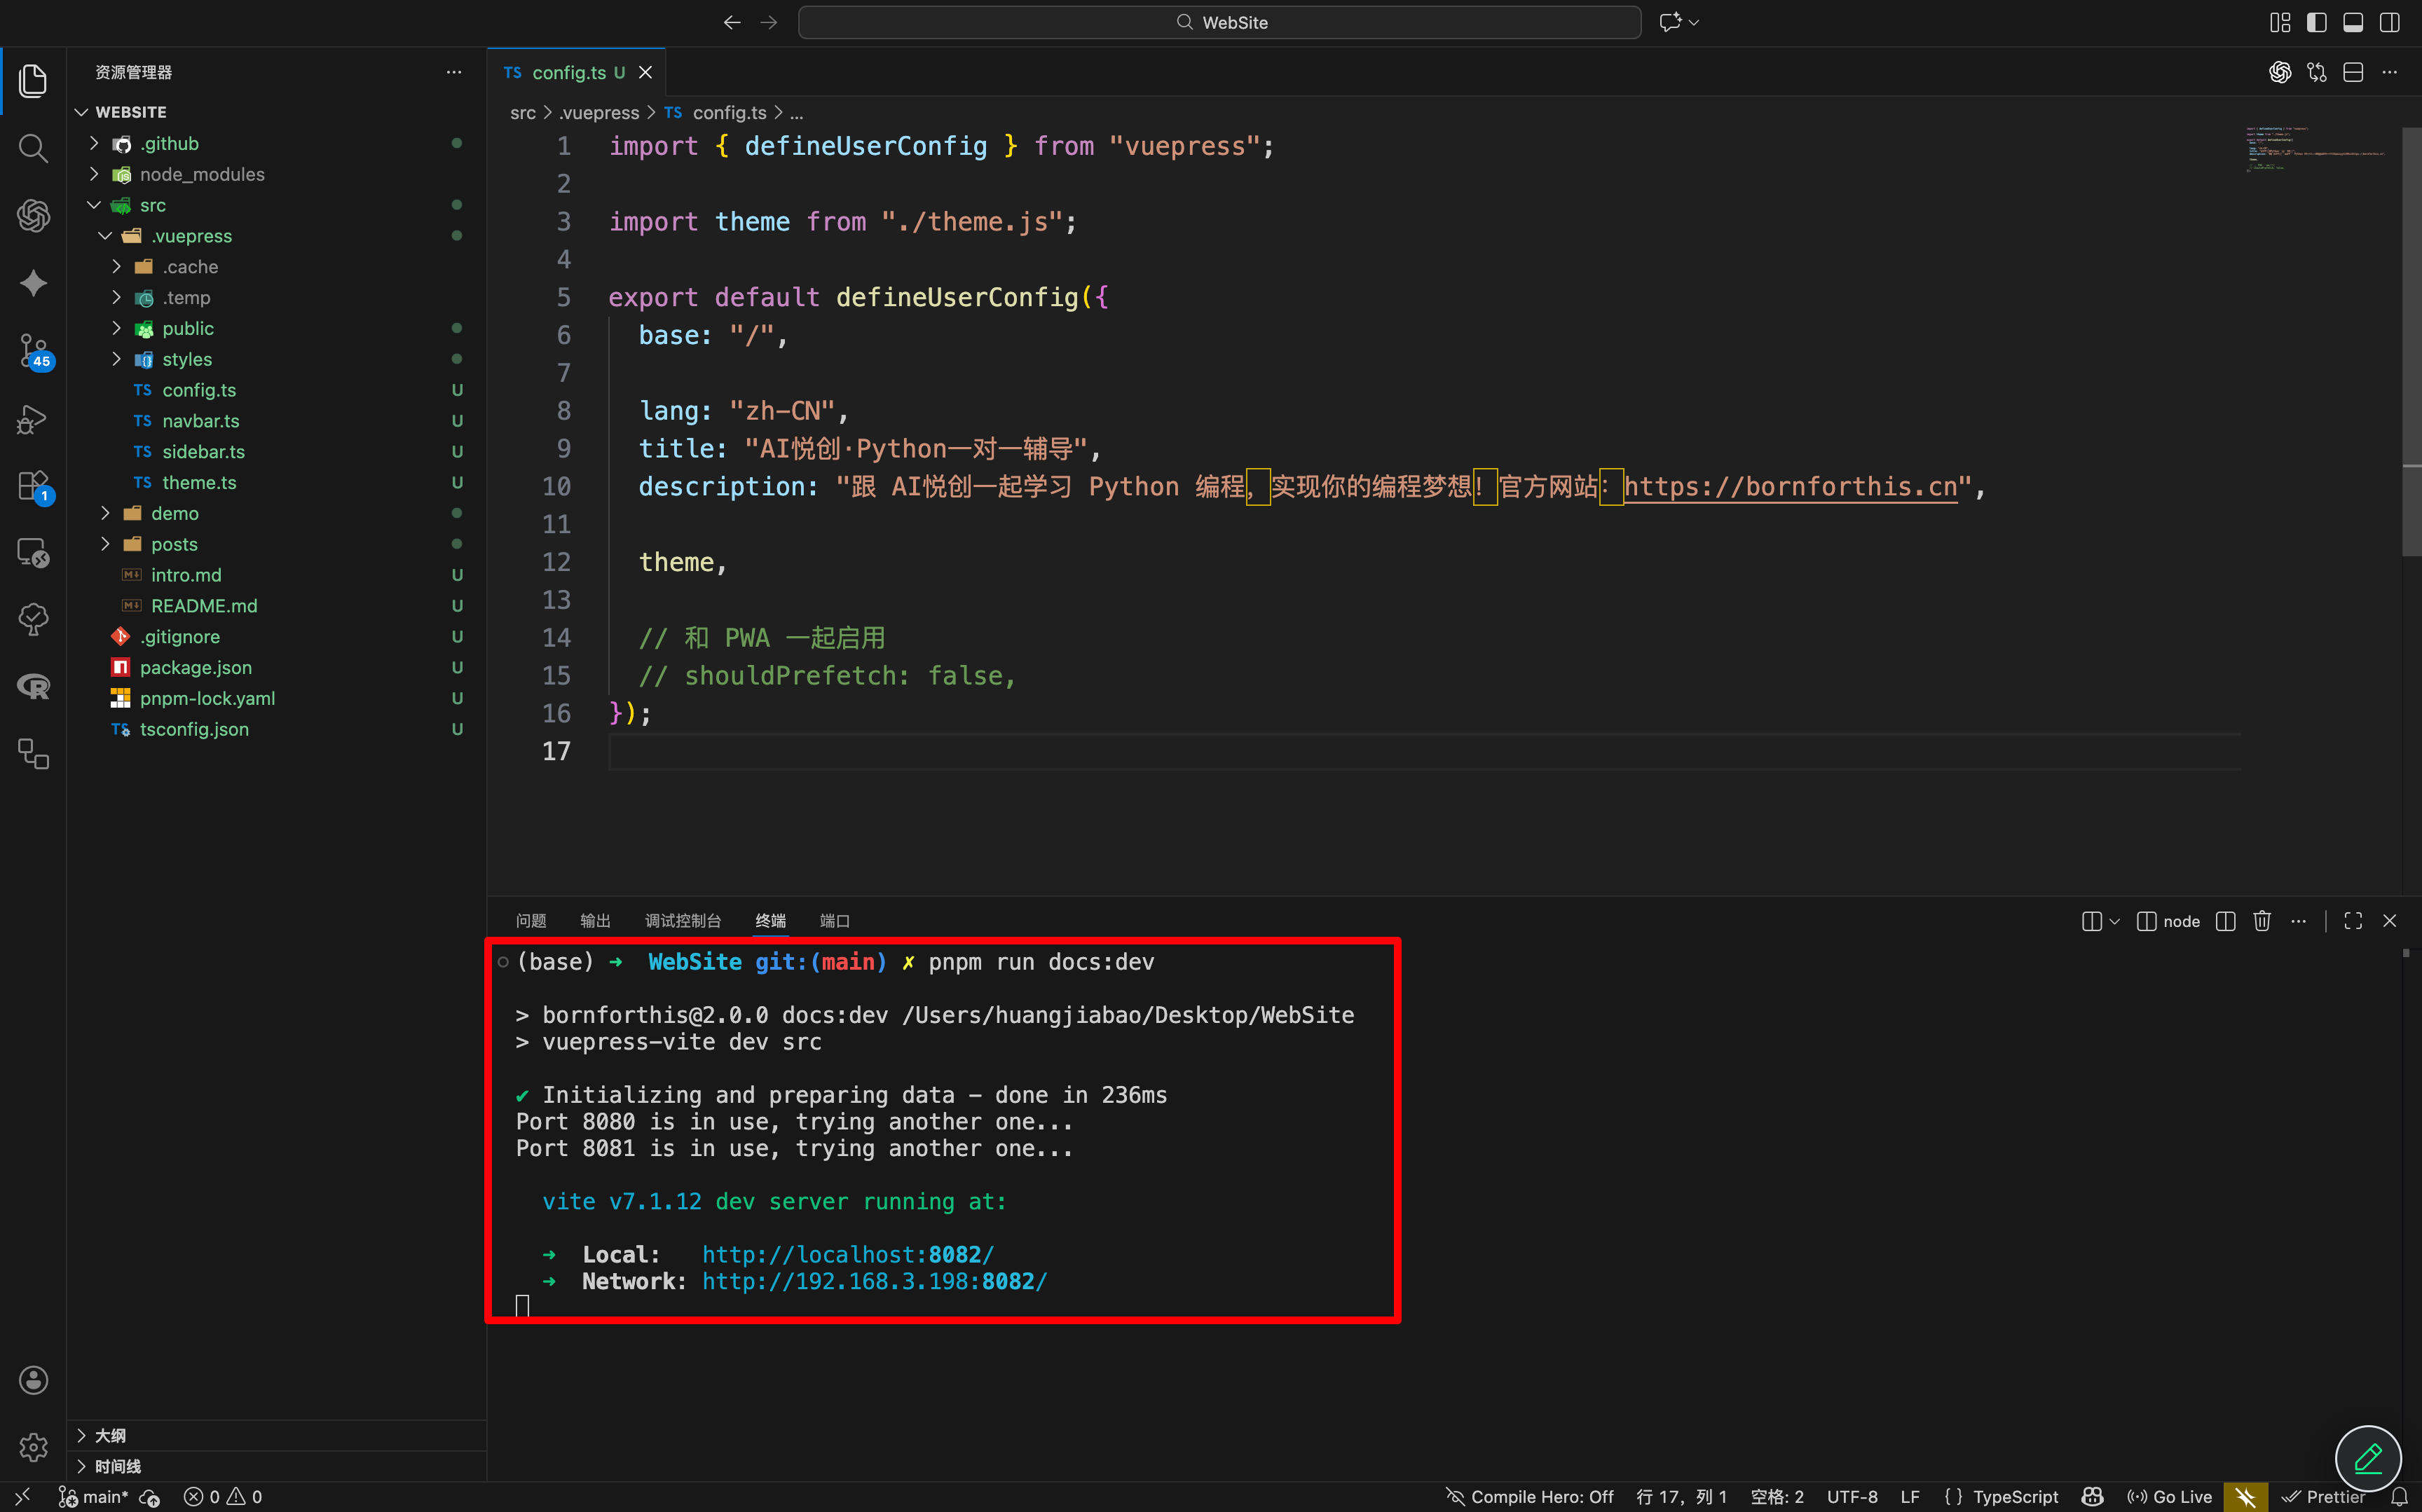
Task: Switch to the 问题 problems tab
Action: coord(531,921)
